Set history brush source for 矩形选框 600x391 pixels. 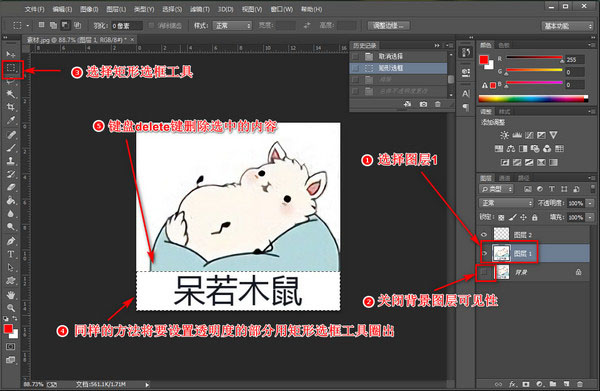356,68
